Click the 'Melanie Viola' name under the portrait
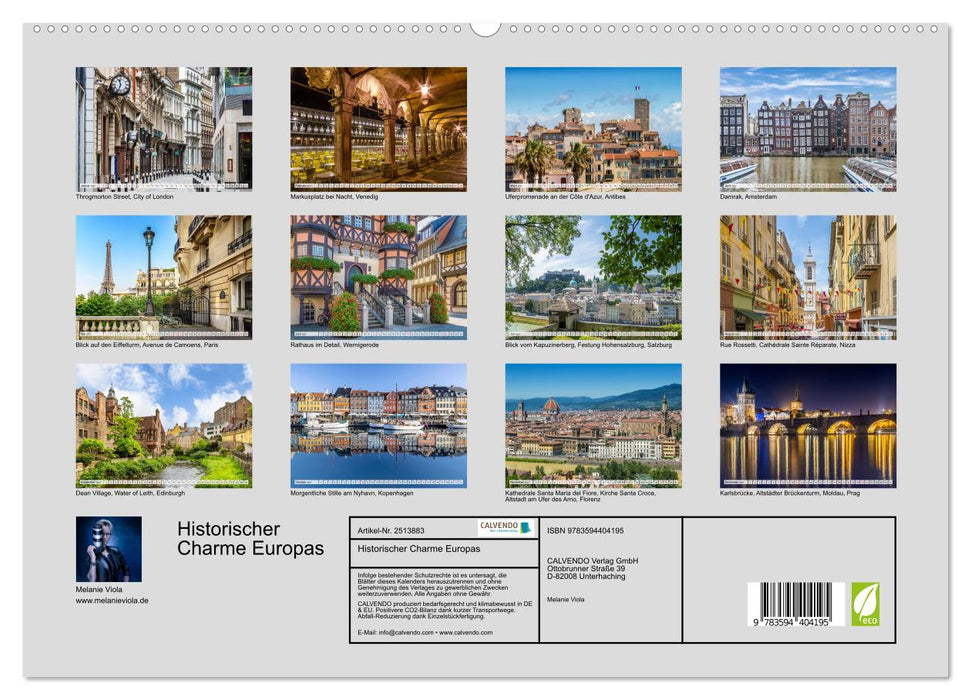Viewport: 971px width, 700px height. 99,589
